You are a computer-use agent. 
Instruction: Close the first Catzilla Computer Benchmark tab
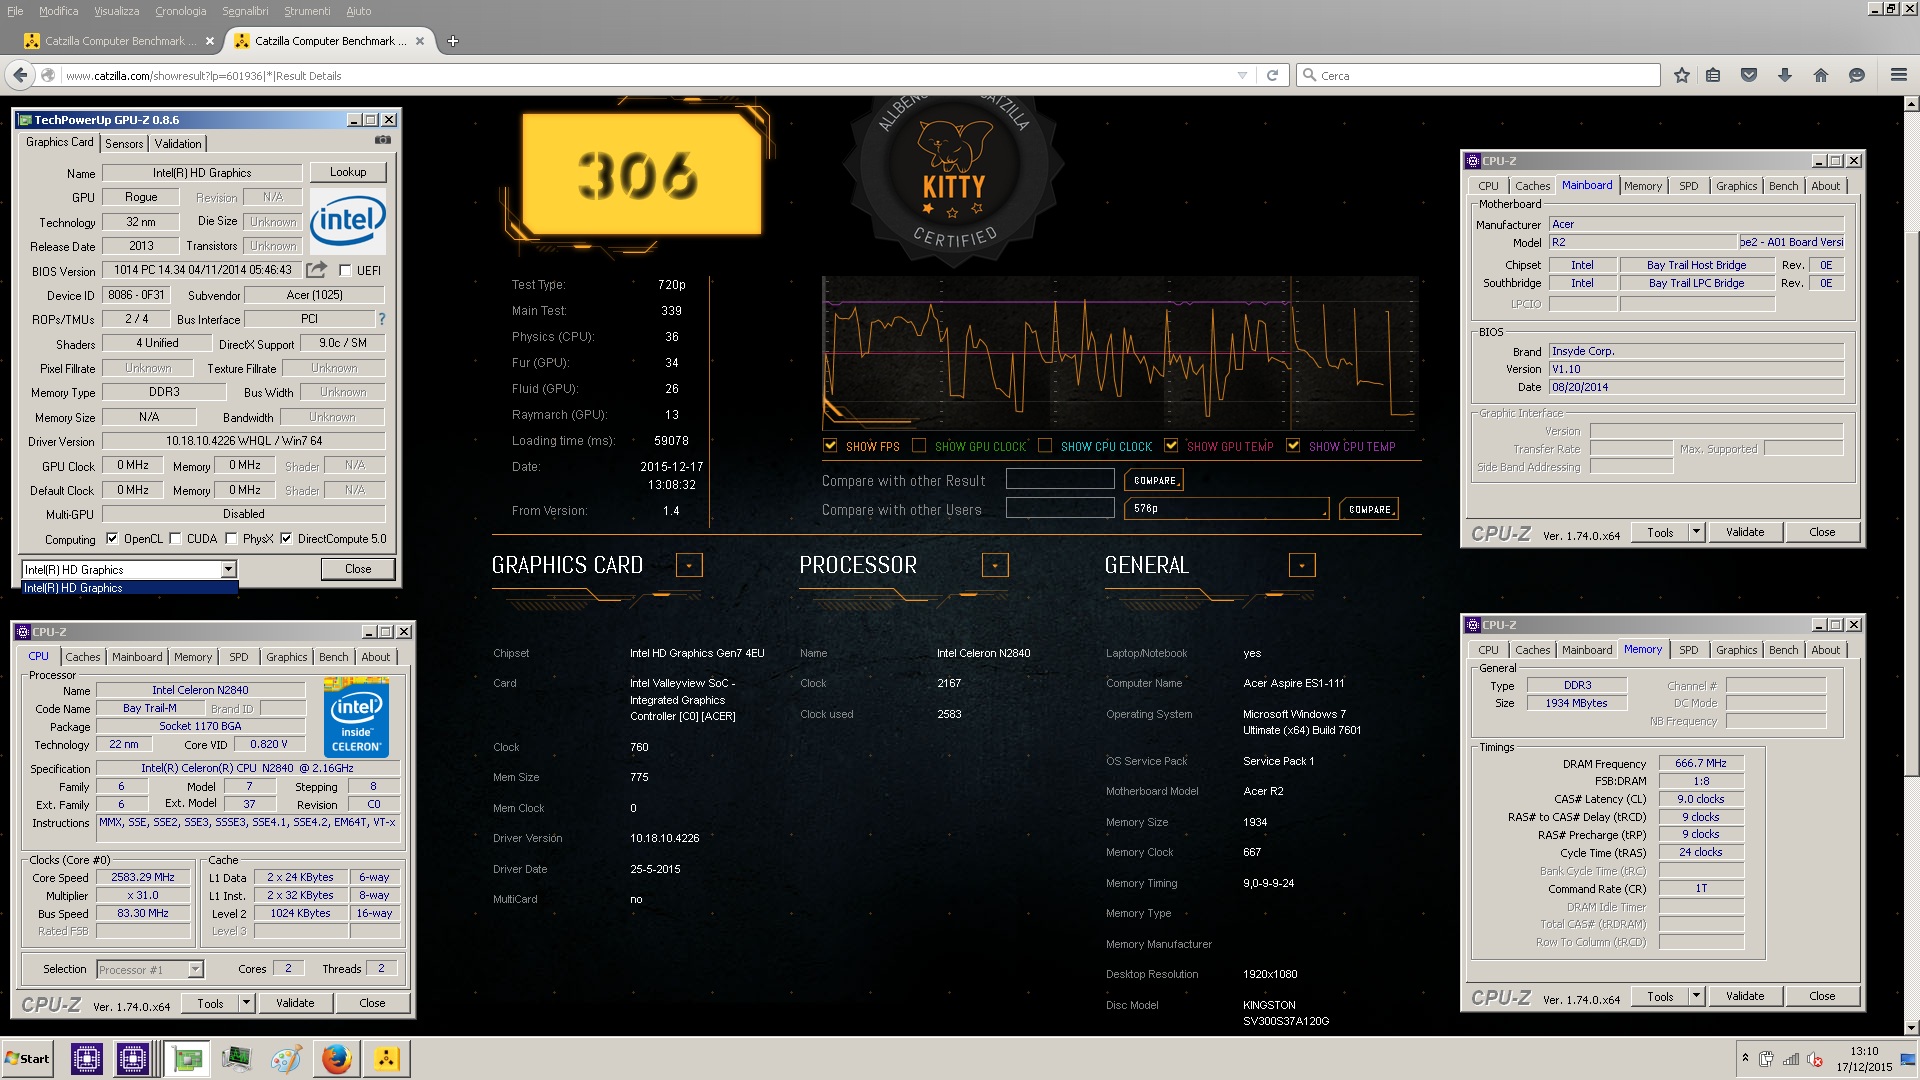pos(209,41)
